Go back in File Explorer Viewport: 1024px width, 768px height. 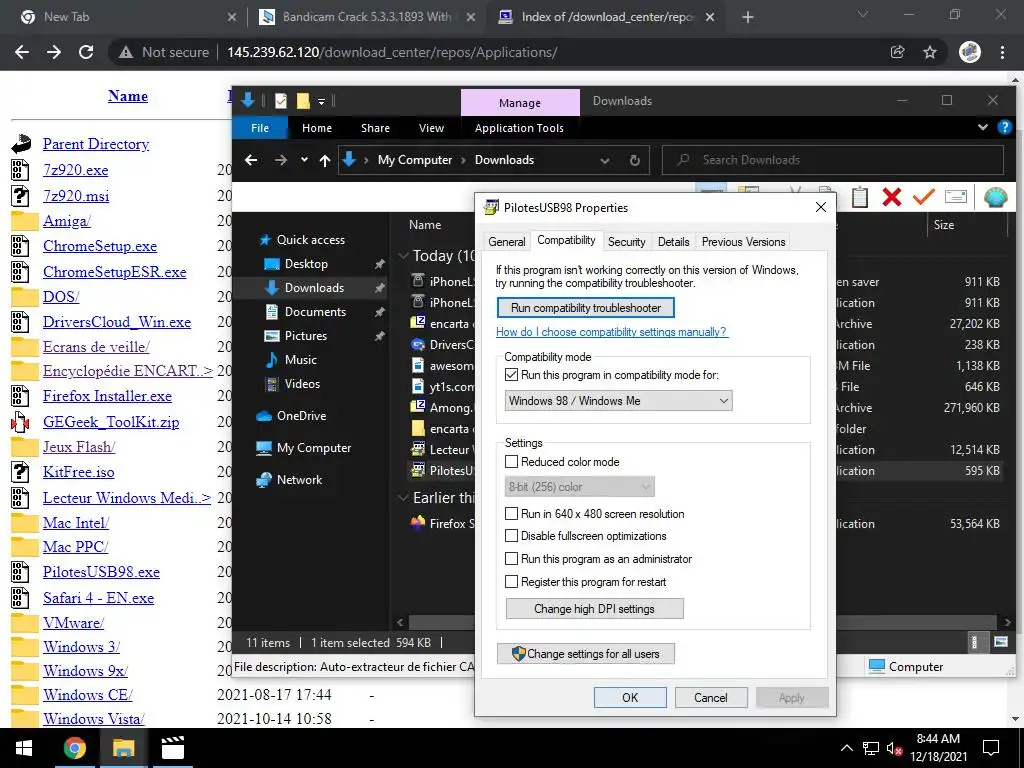(251, 160)
